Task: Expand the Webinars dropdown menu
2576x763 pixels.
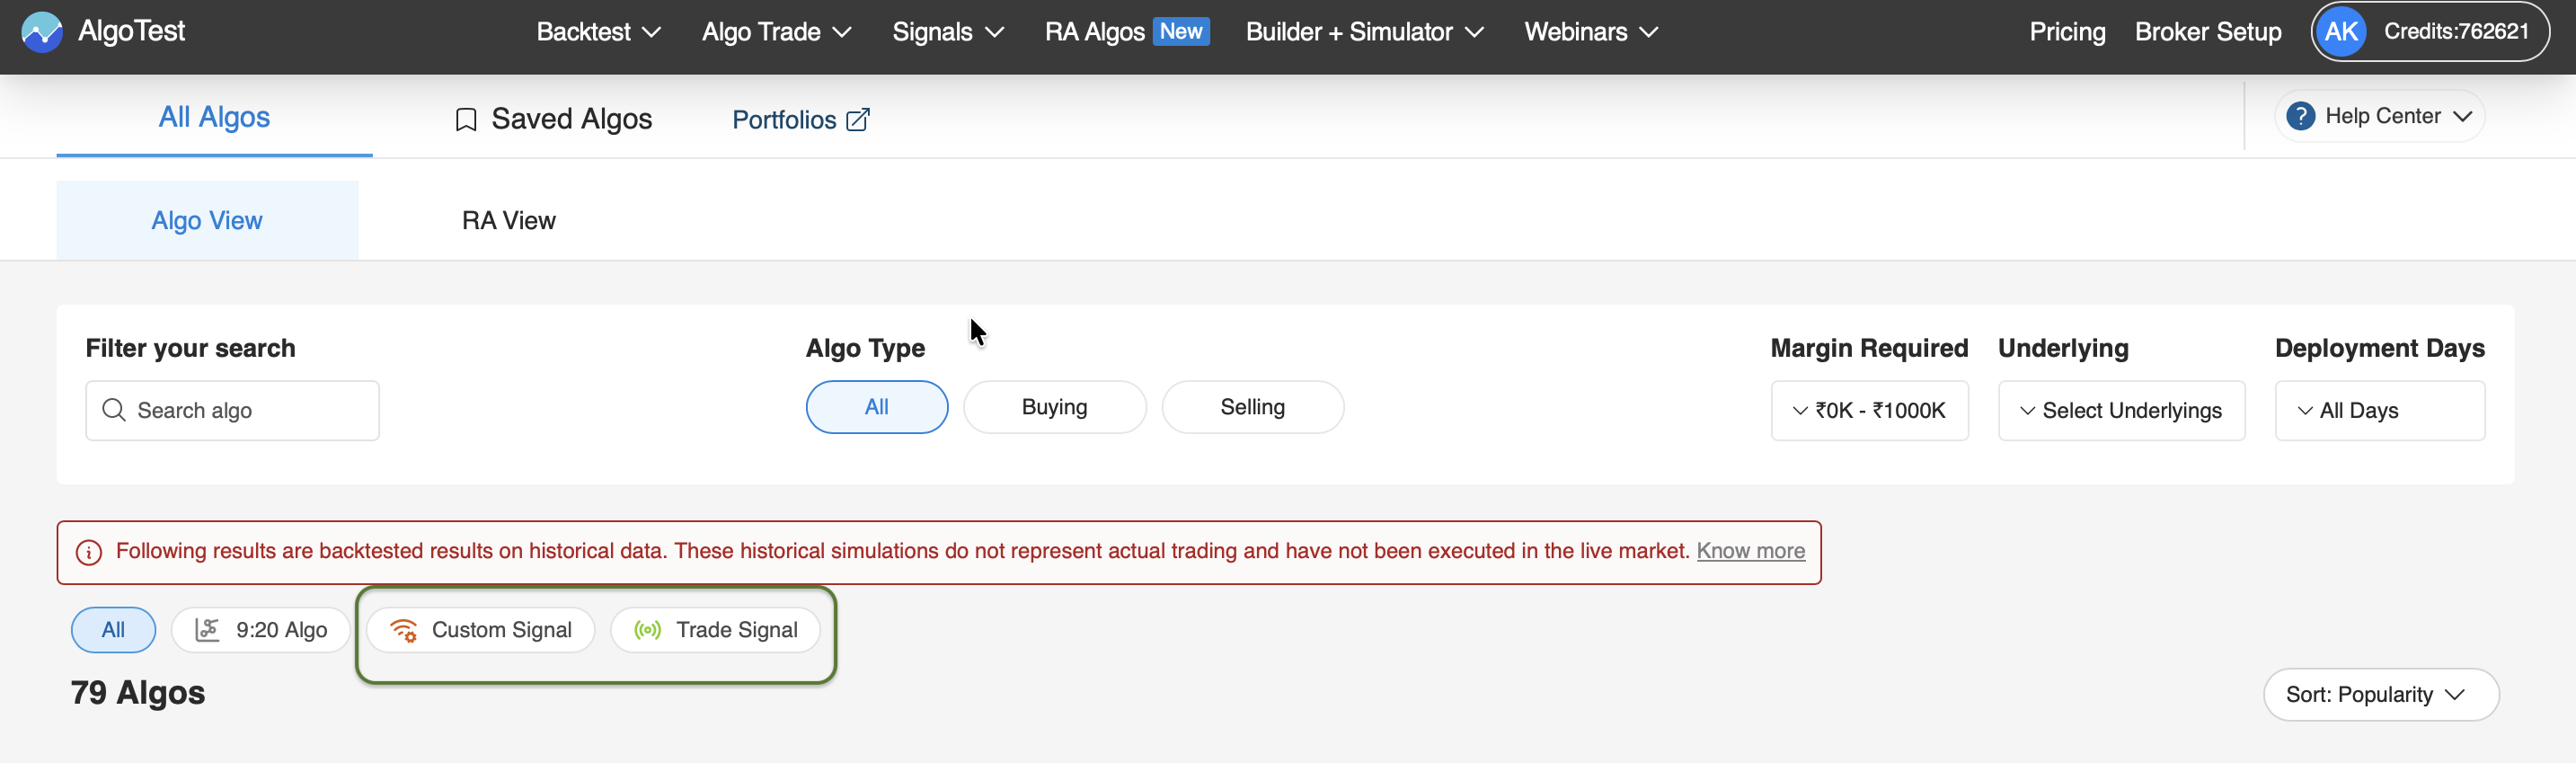Action: click(1591, 32)
